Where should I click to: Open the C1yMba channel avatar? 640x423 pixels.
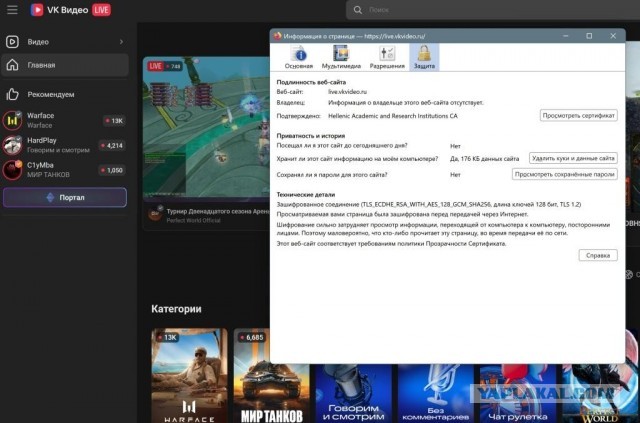(x=12, y=170)
